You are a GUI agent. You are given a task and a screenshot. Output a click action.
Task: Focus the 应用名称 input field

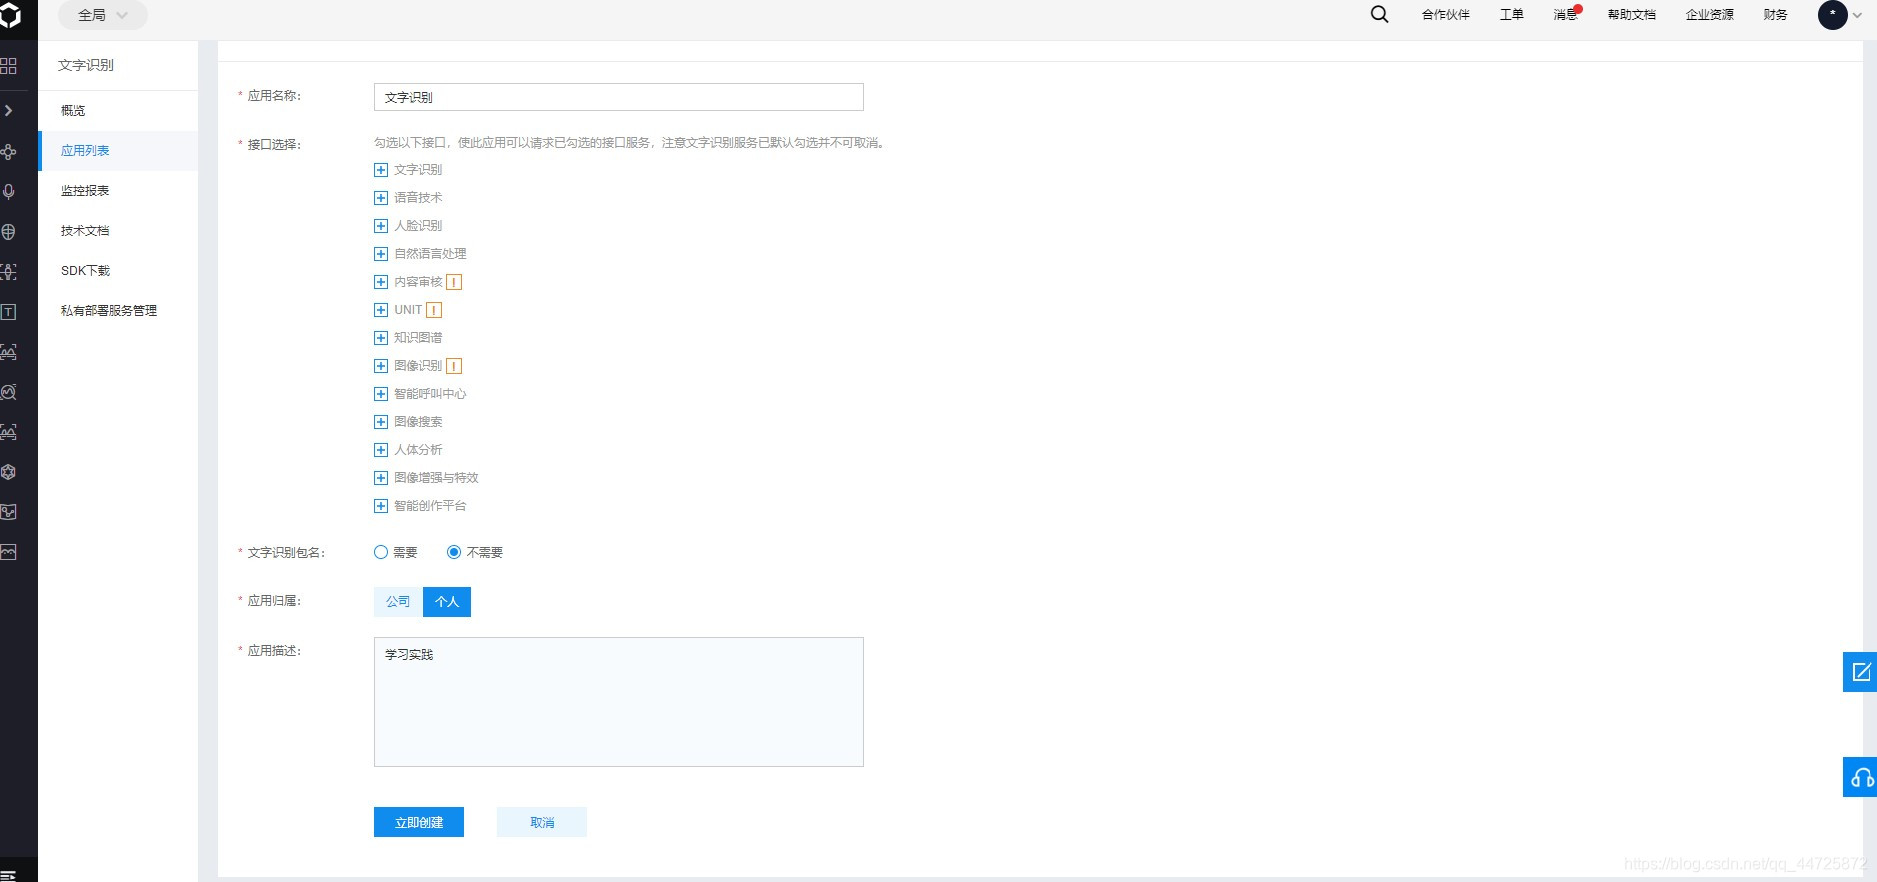[x=619, y=97]
